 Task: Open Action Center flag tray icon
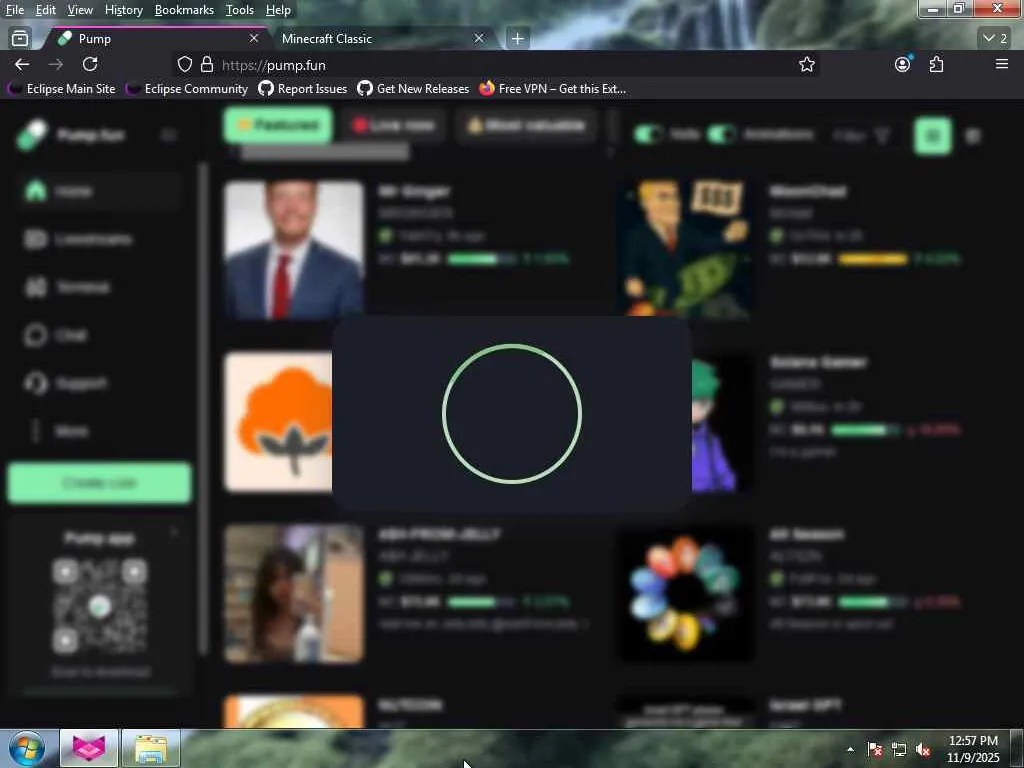point(875,749)
